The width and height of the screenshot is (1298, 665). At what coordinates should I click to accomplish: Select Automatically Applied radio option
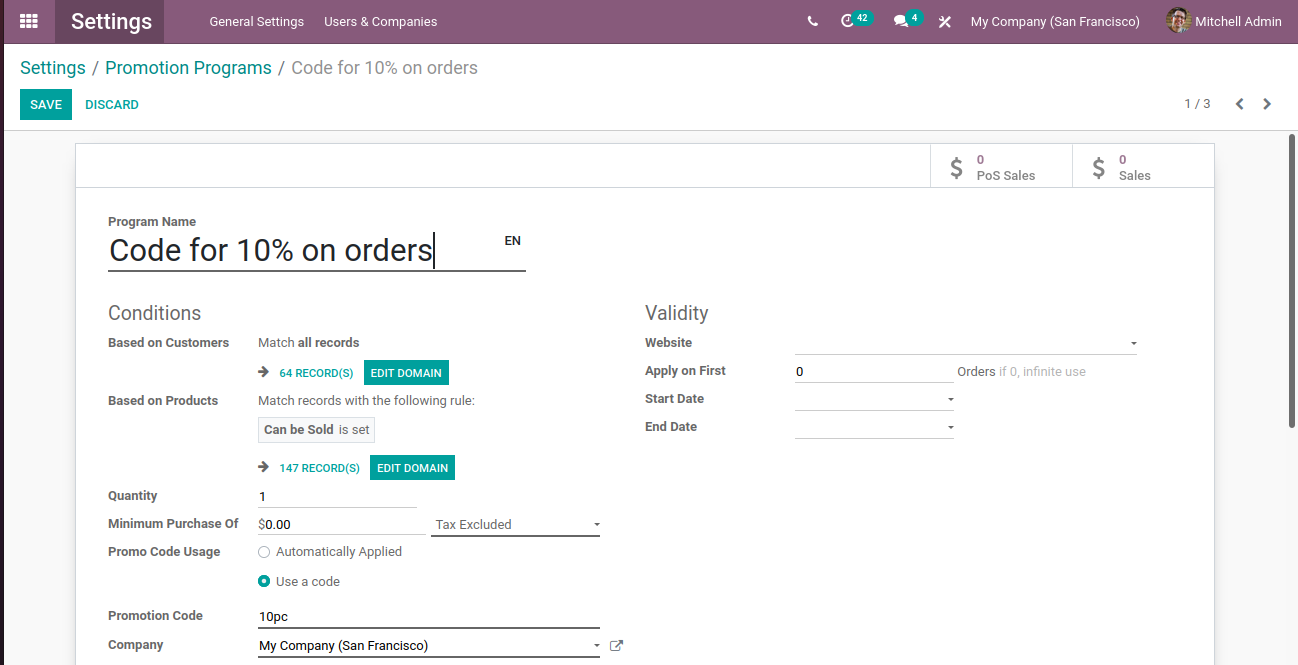264,552
